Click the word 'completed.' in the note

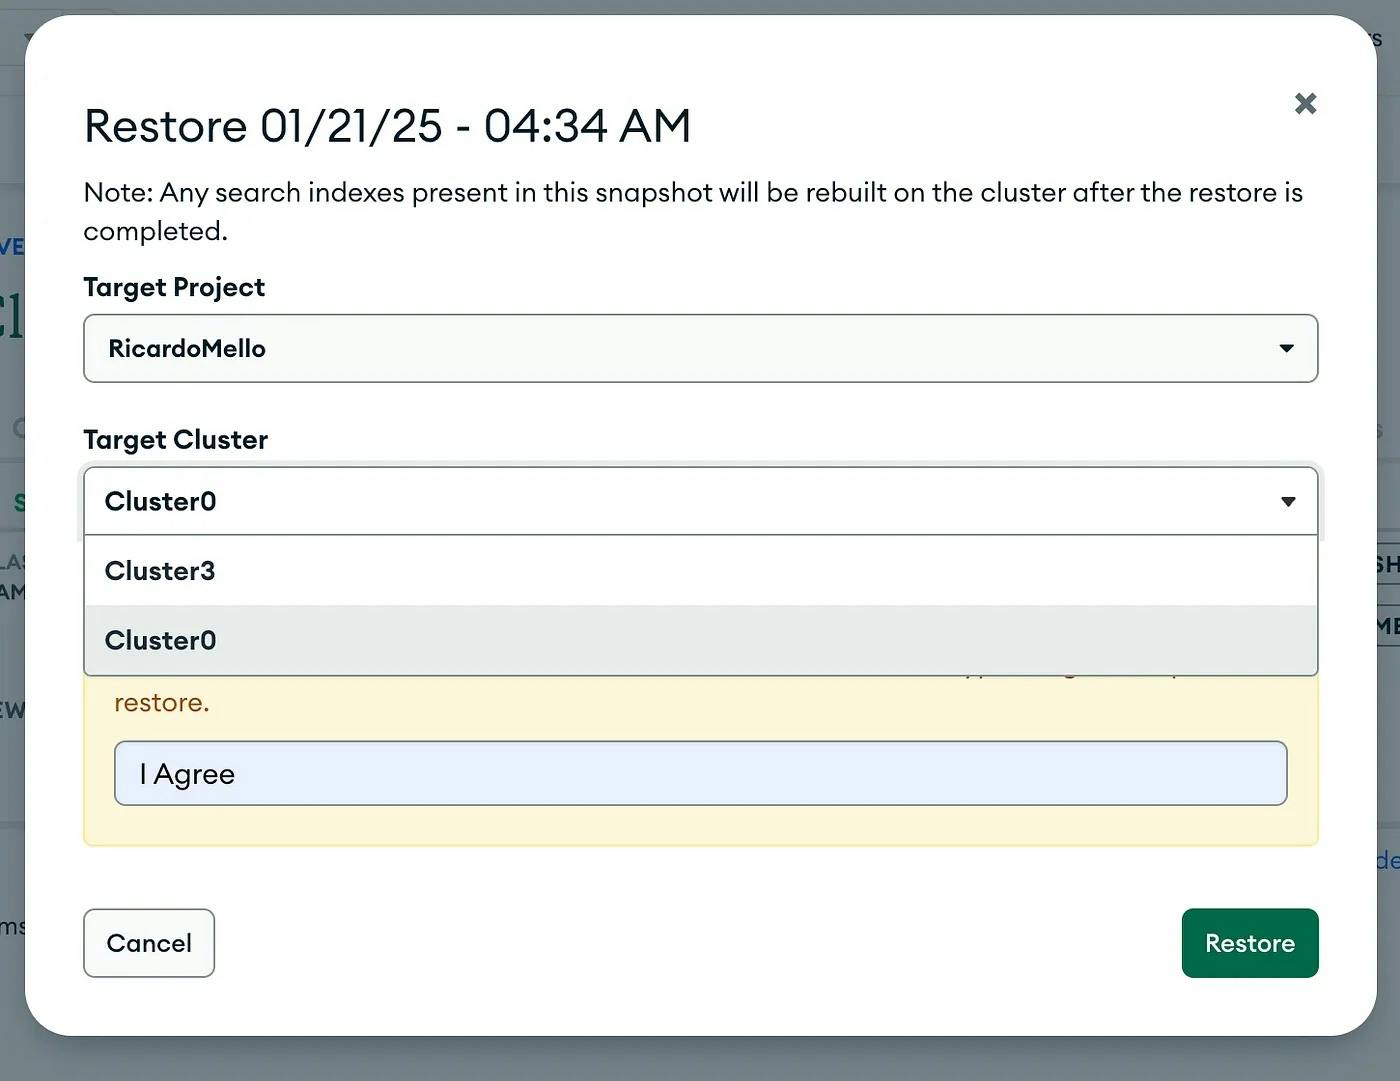pyautogui.click(x=155, y=232)
